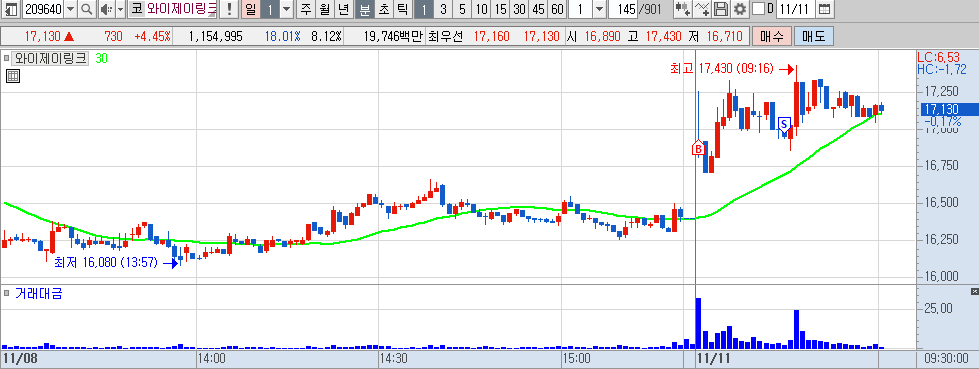Click the 145 bar count input field
This screenshot has height=369, width=979.
click(623, 9)
